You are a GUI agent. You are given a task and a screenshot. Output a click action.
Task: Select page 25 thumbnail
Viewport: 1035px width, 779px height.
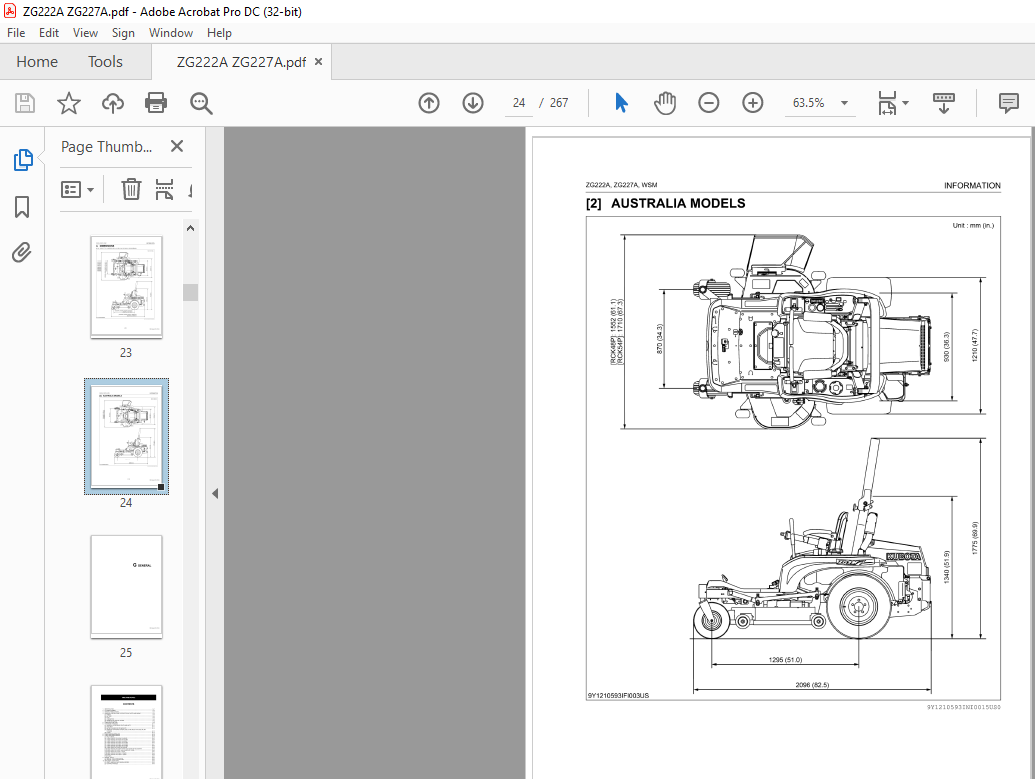[x=126, y=586]
